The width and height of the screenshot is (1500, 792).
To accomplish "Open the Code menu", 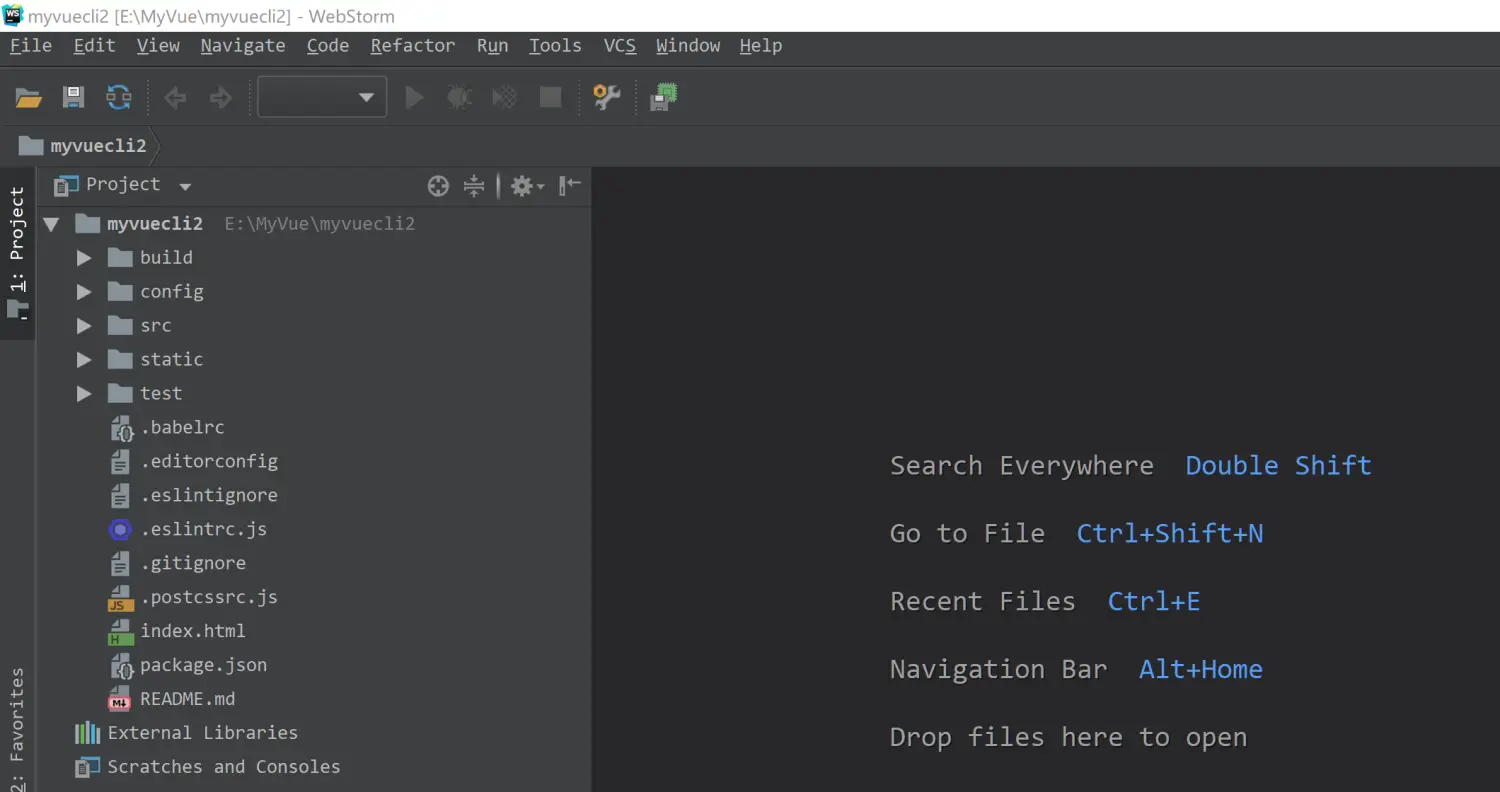I will click(327, 46).
